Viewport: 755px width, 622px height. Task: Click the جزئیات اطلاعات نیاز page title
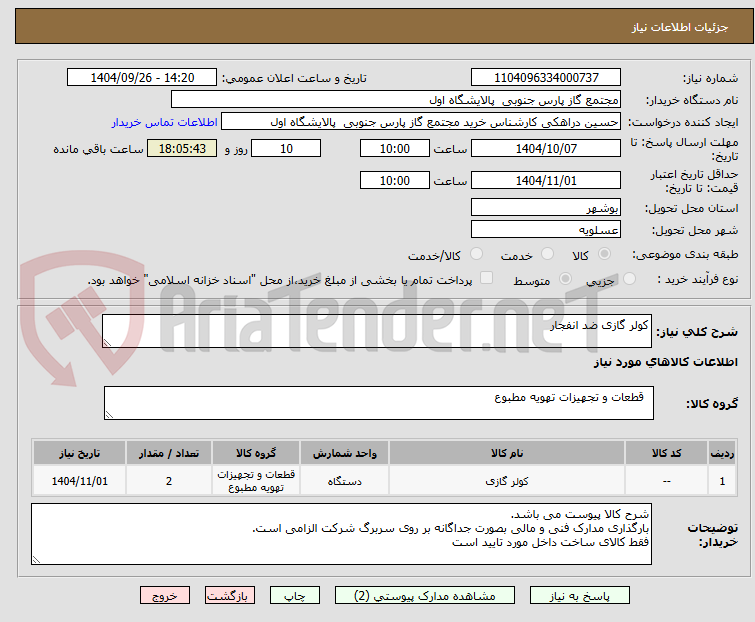[x=680, y=27]
